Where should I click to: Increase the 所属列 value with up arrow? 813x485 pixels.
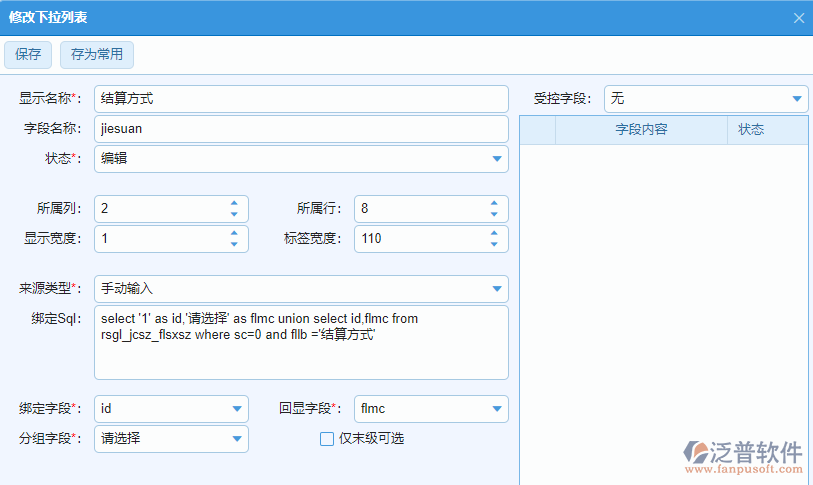(x=234, y=203)
